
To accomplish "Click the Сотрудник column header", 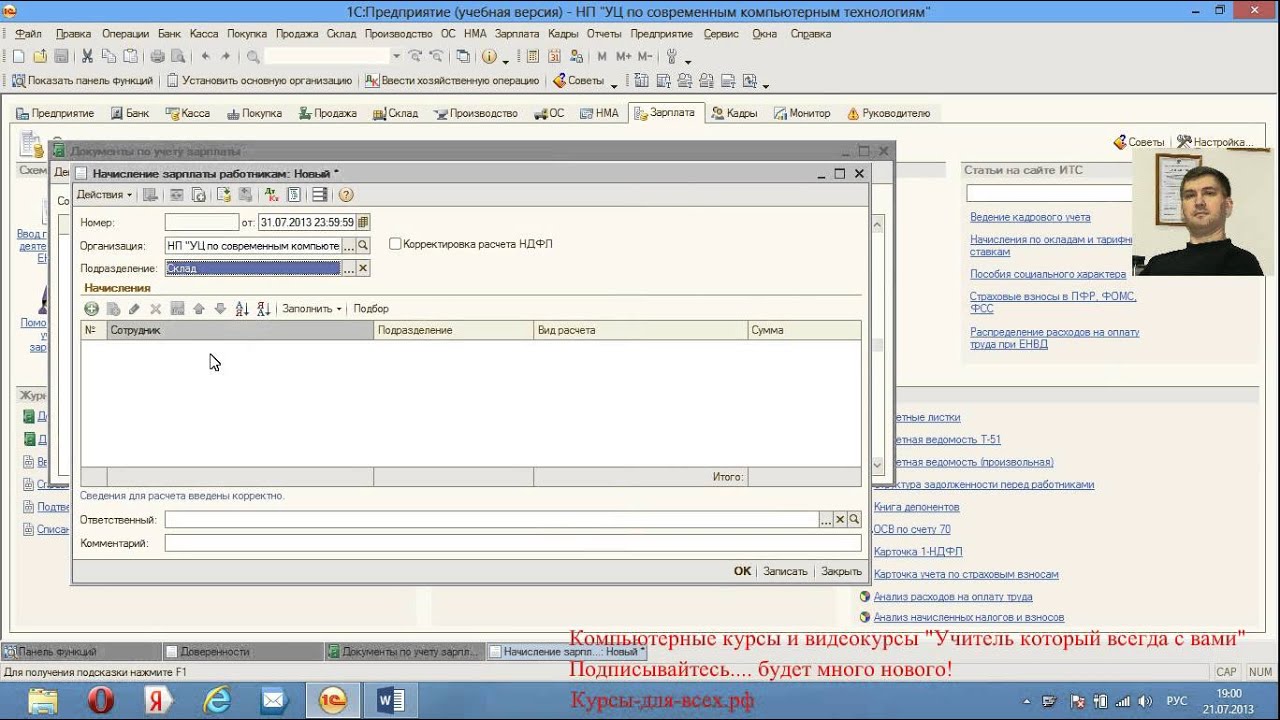I will coord(240,330).
